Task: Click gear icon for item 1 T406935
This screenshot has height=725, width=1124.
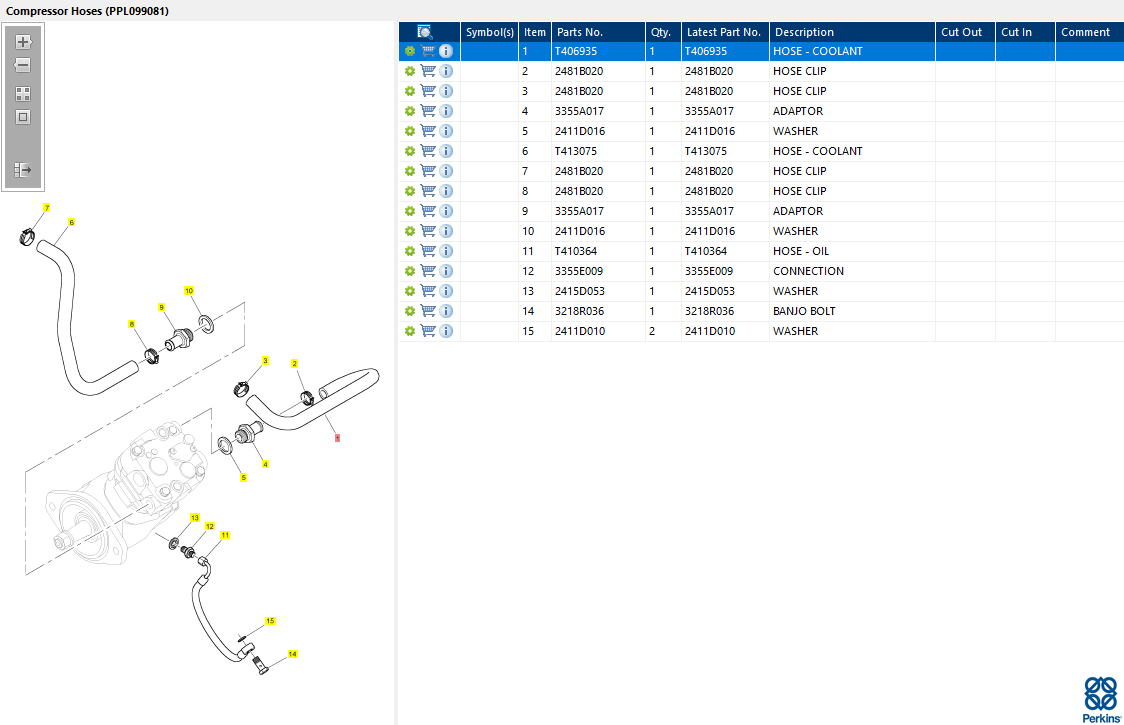Action: 409,52
